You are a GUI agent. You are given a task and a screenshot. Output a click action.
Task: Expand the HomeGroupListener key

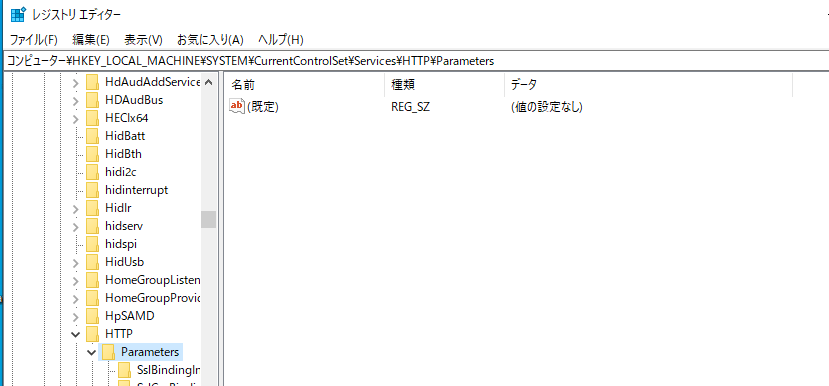point(76,281)
